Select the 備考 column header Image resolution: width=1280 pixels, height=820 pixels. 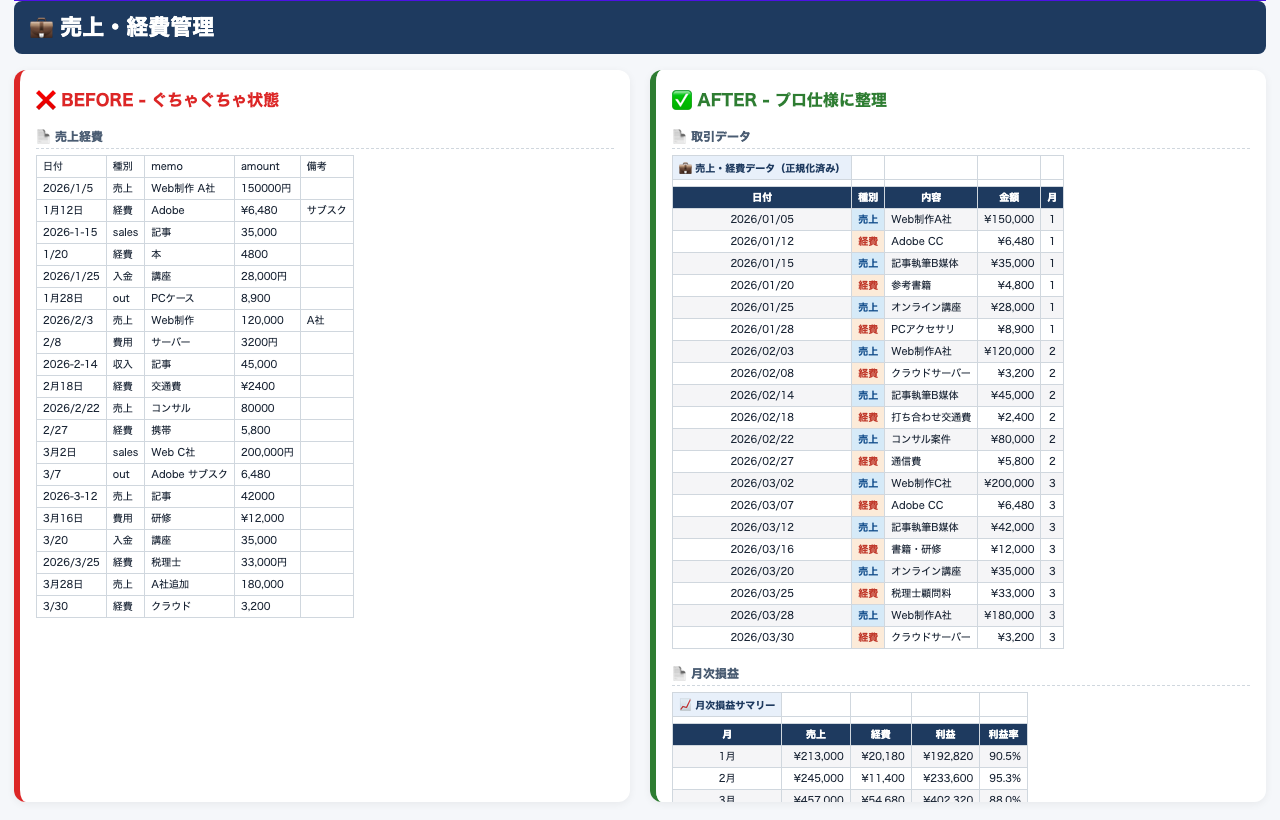coord(327,166)
